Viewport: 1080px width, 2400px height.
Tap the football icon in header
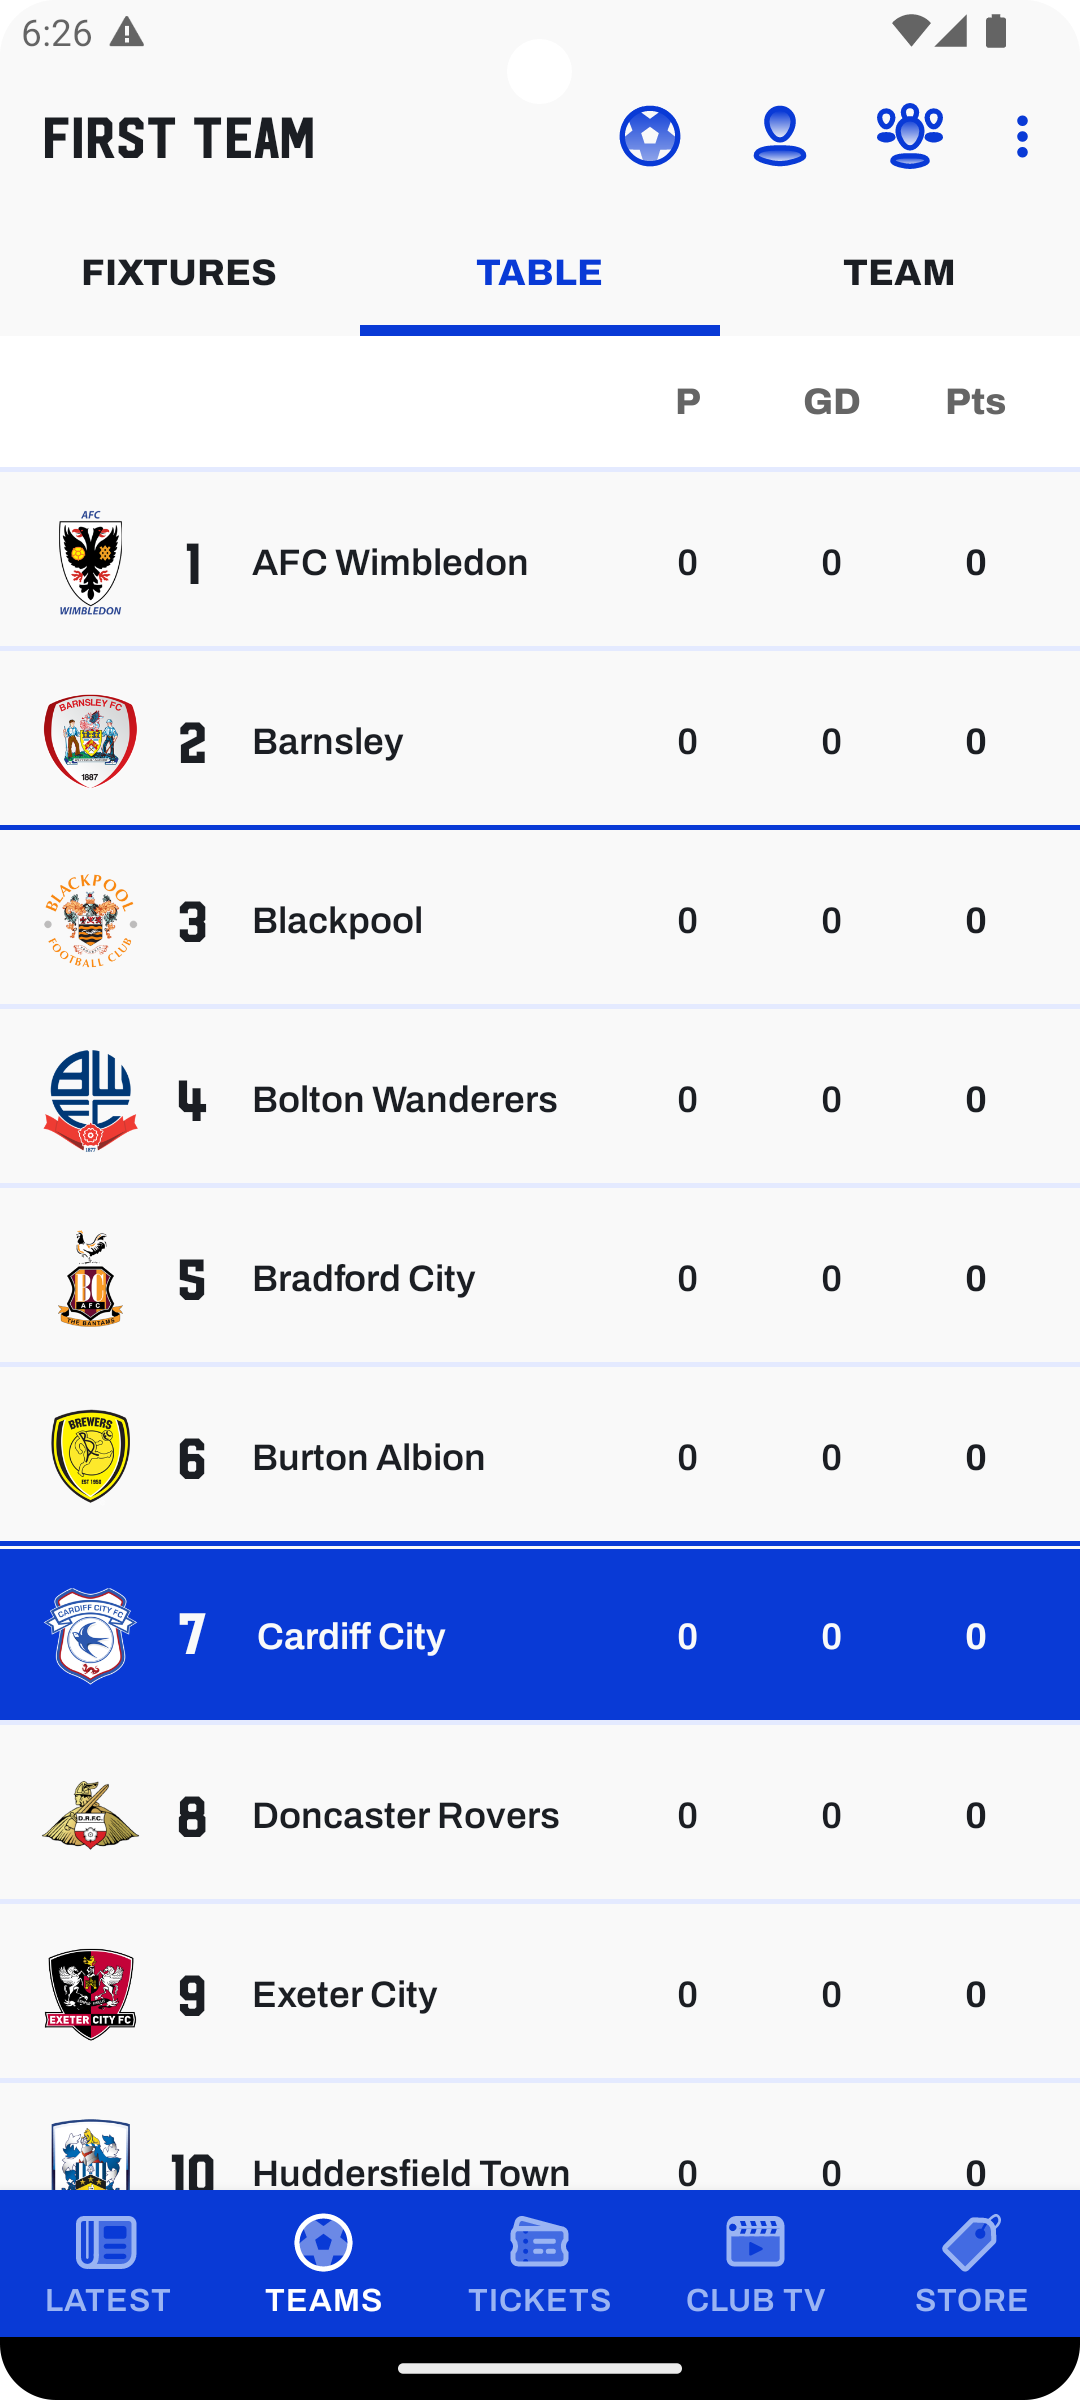(x=649, y=136)
